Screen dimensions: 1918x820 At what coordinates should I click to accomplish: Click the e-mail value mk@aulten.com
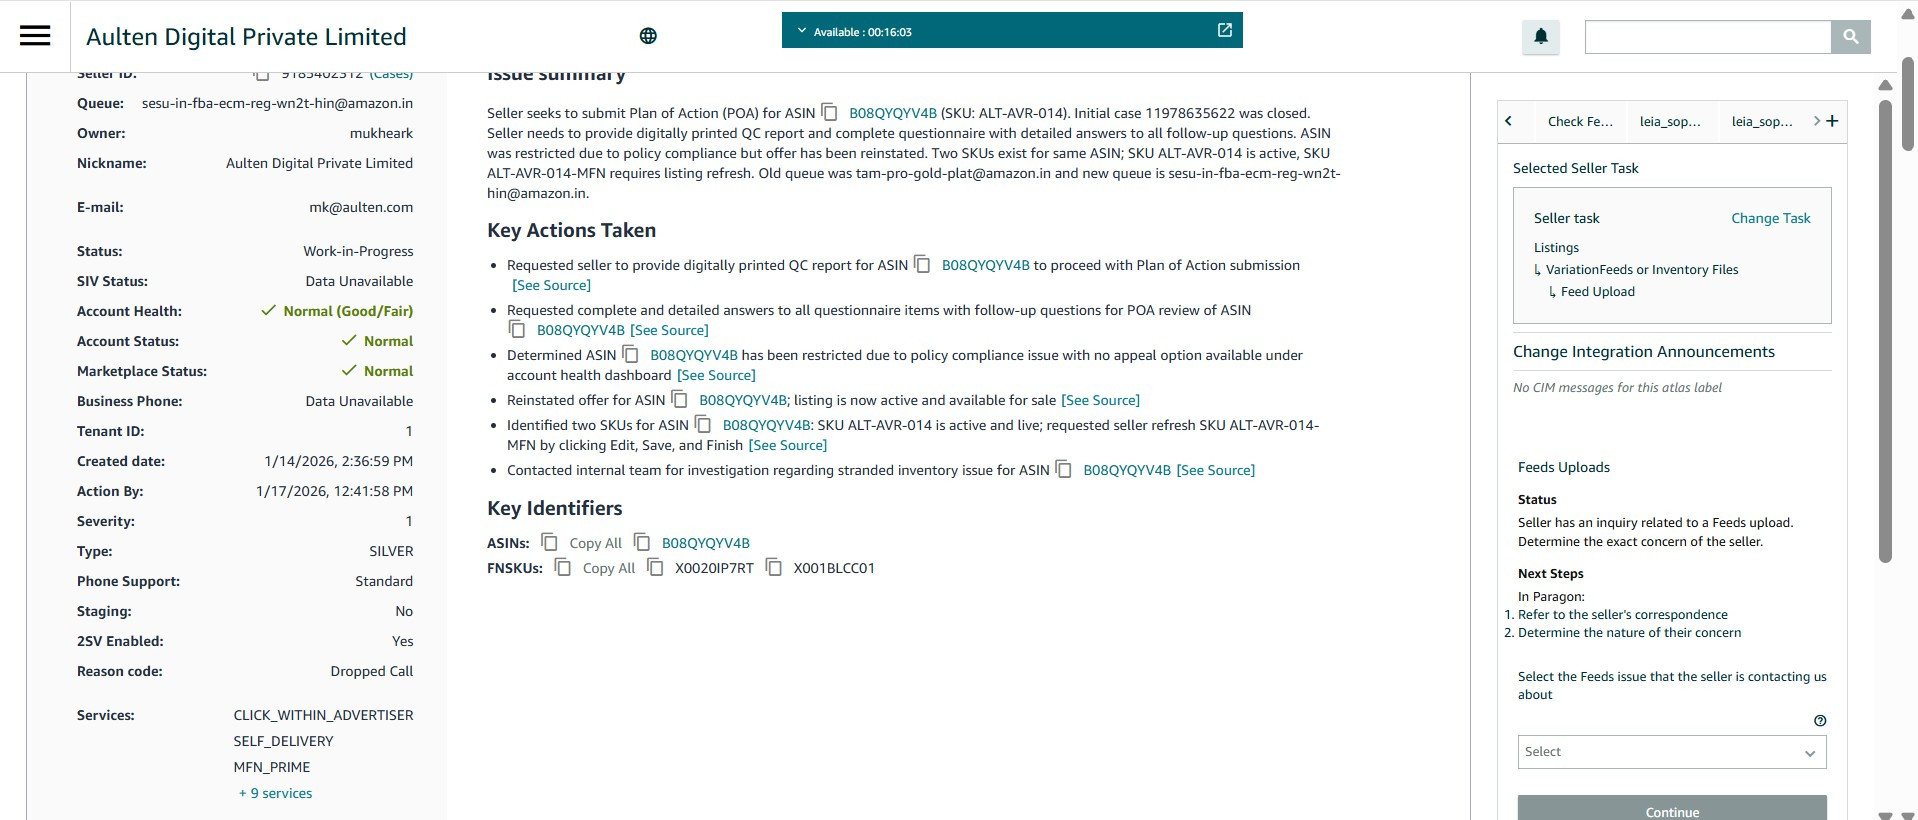pos(361,207)
